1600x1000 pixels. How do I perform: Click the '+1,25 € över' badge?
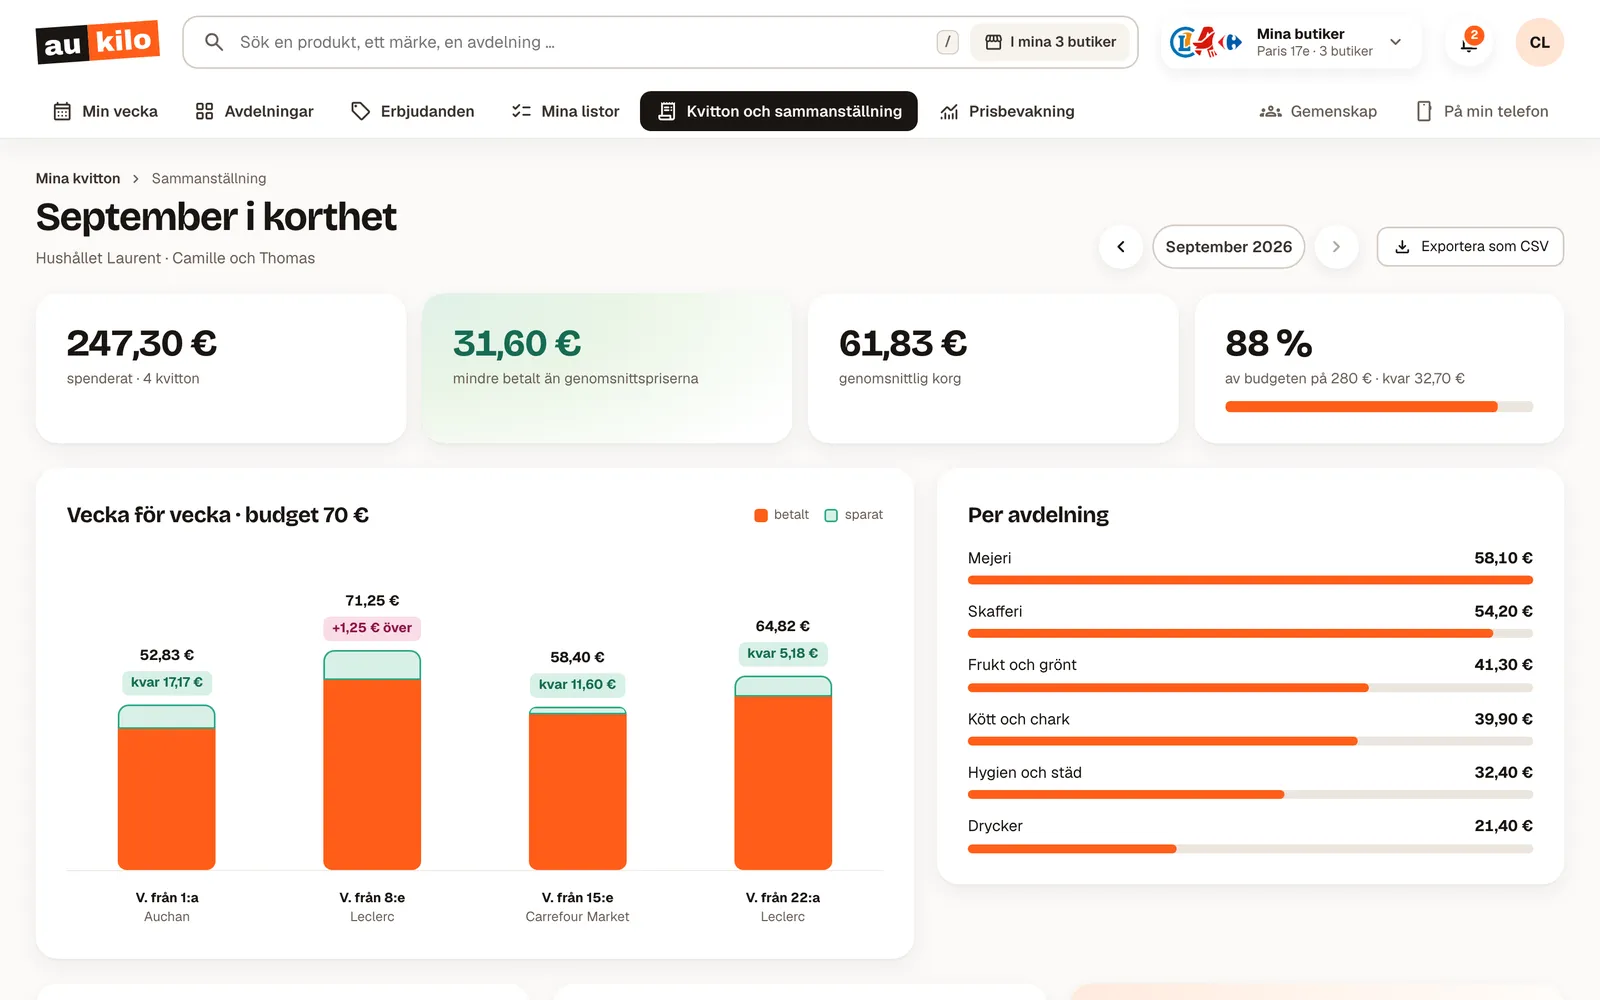(372, 628)
